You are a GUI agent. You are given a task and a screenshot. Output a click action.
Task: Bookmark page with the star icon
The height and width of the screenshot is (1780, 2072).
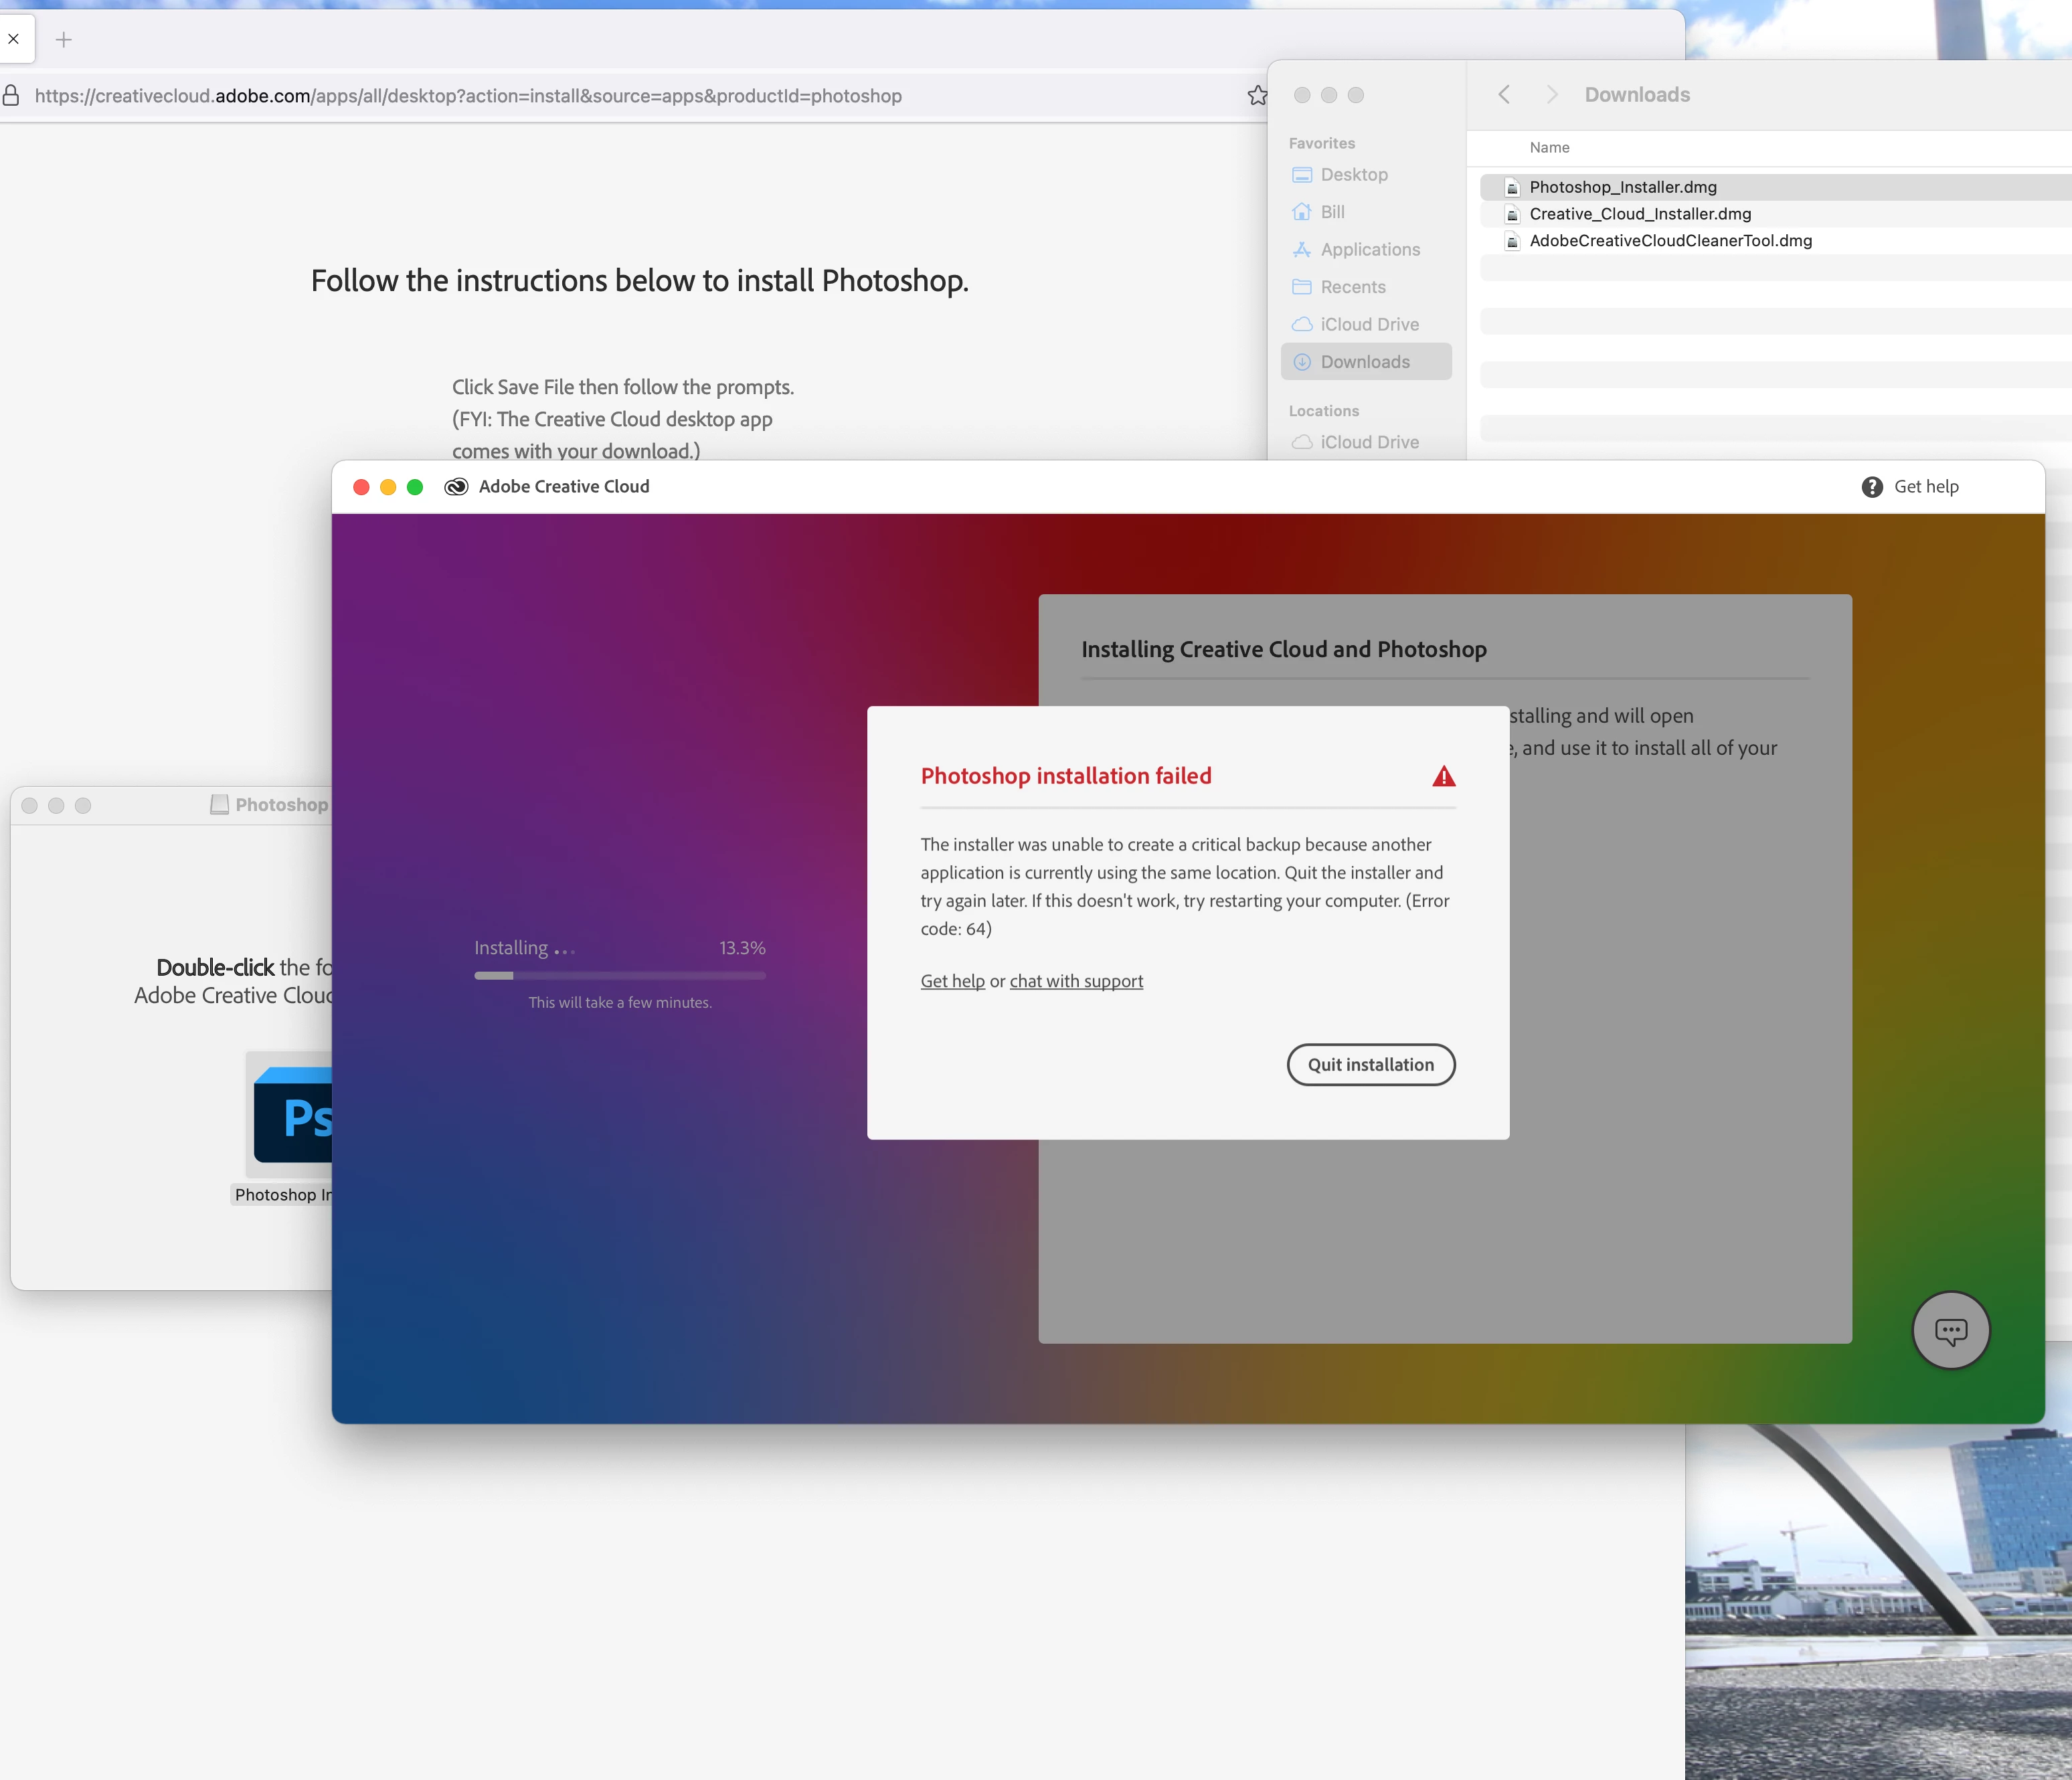click(x=1257, y=96)
